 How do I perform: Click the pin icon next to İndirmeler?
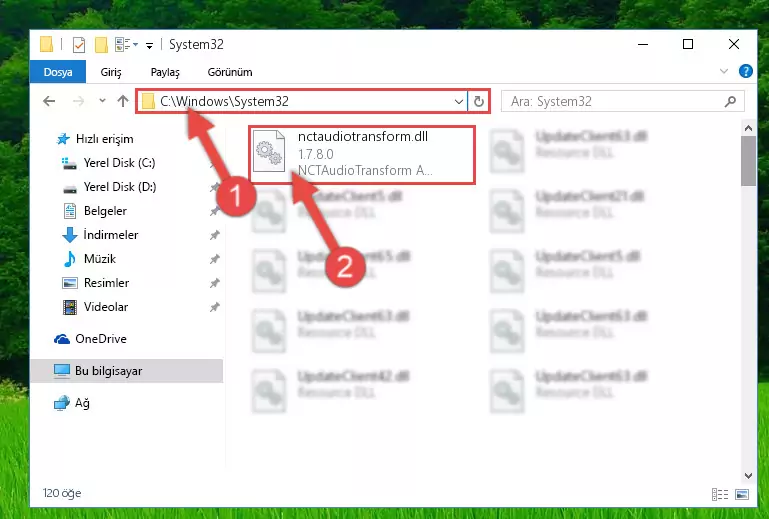pyautogui.click(x=214, y=235)
